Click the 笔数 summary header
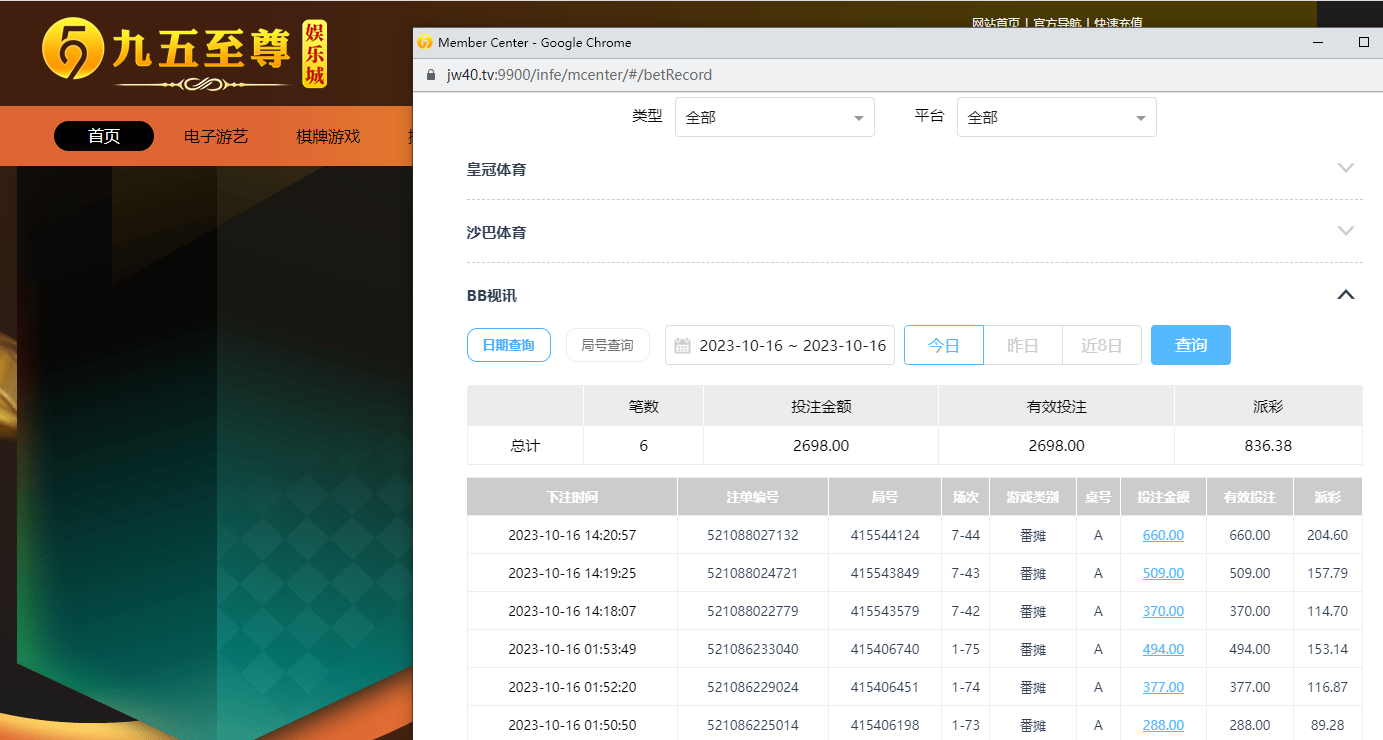 643,407
